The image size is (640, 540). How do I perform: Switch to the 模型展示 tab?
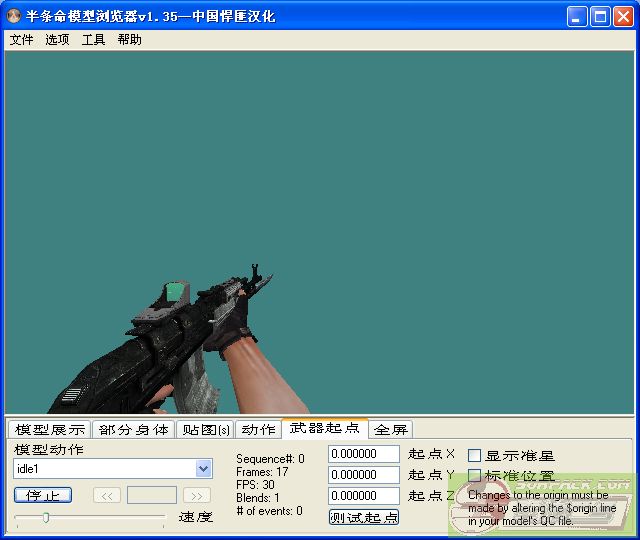coord(50,429)
